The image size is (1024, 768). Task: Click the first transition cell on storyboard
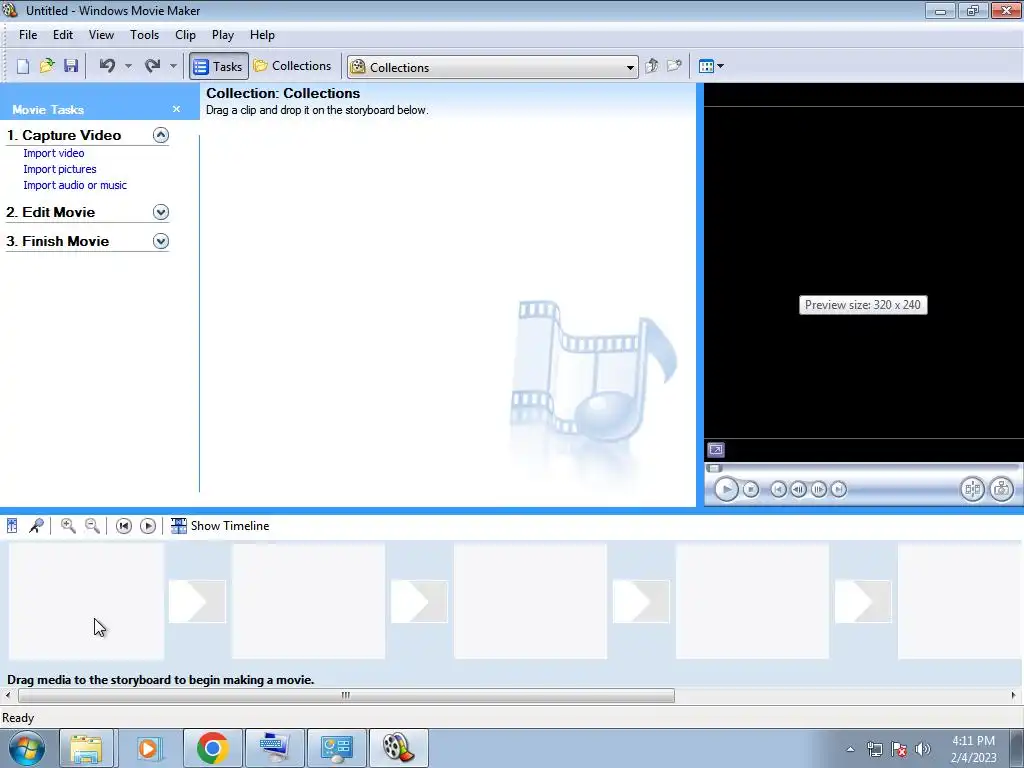[x=197, y=601]
